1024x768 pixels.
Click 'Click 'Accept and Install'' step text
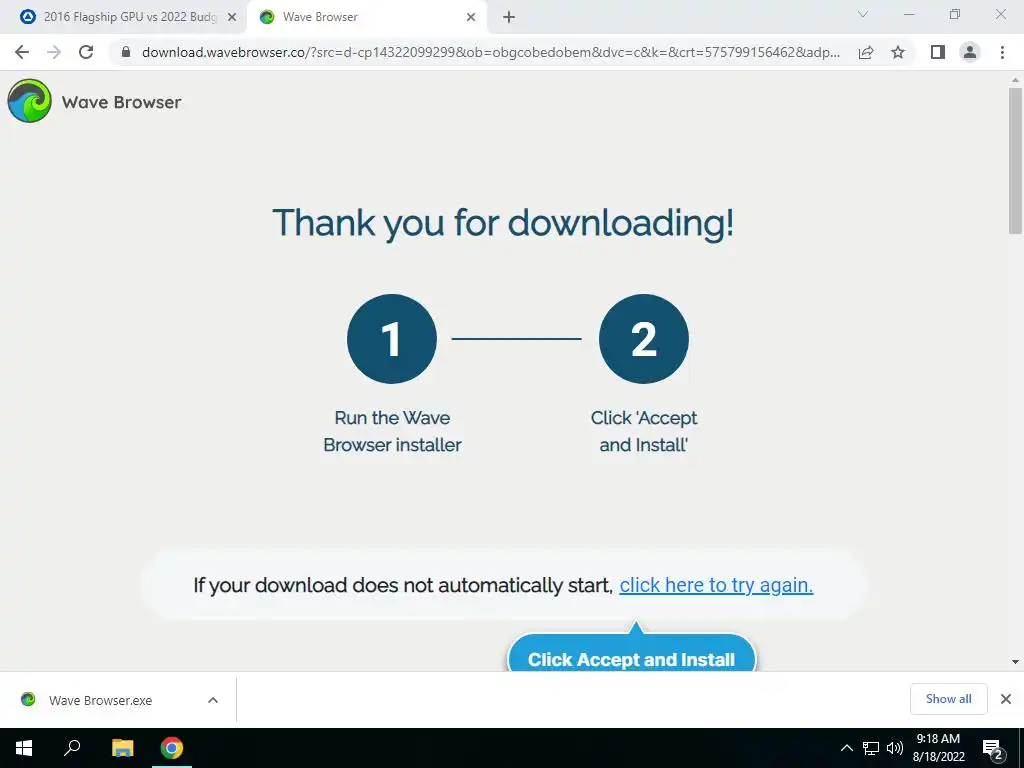tap(643, 431)
